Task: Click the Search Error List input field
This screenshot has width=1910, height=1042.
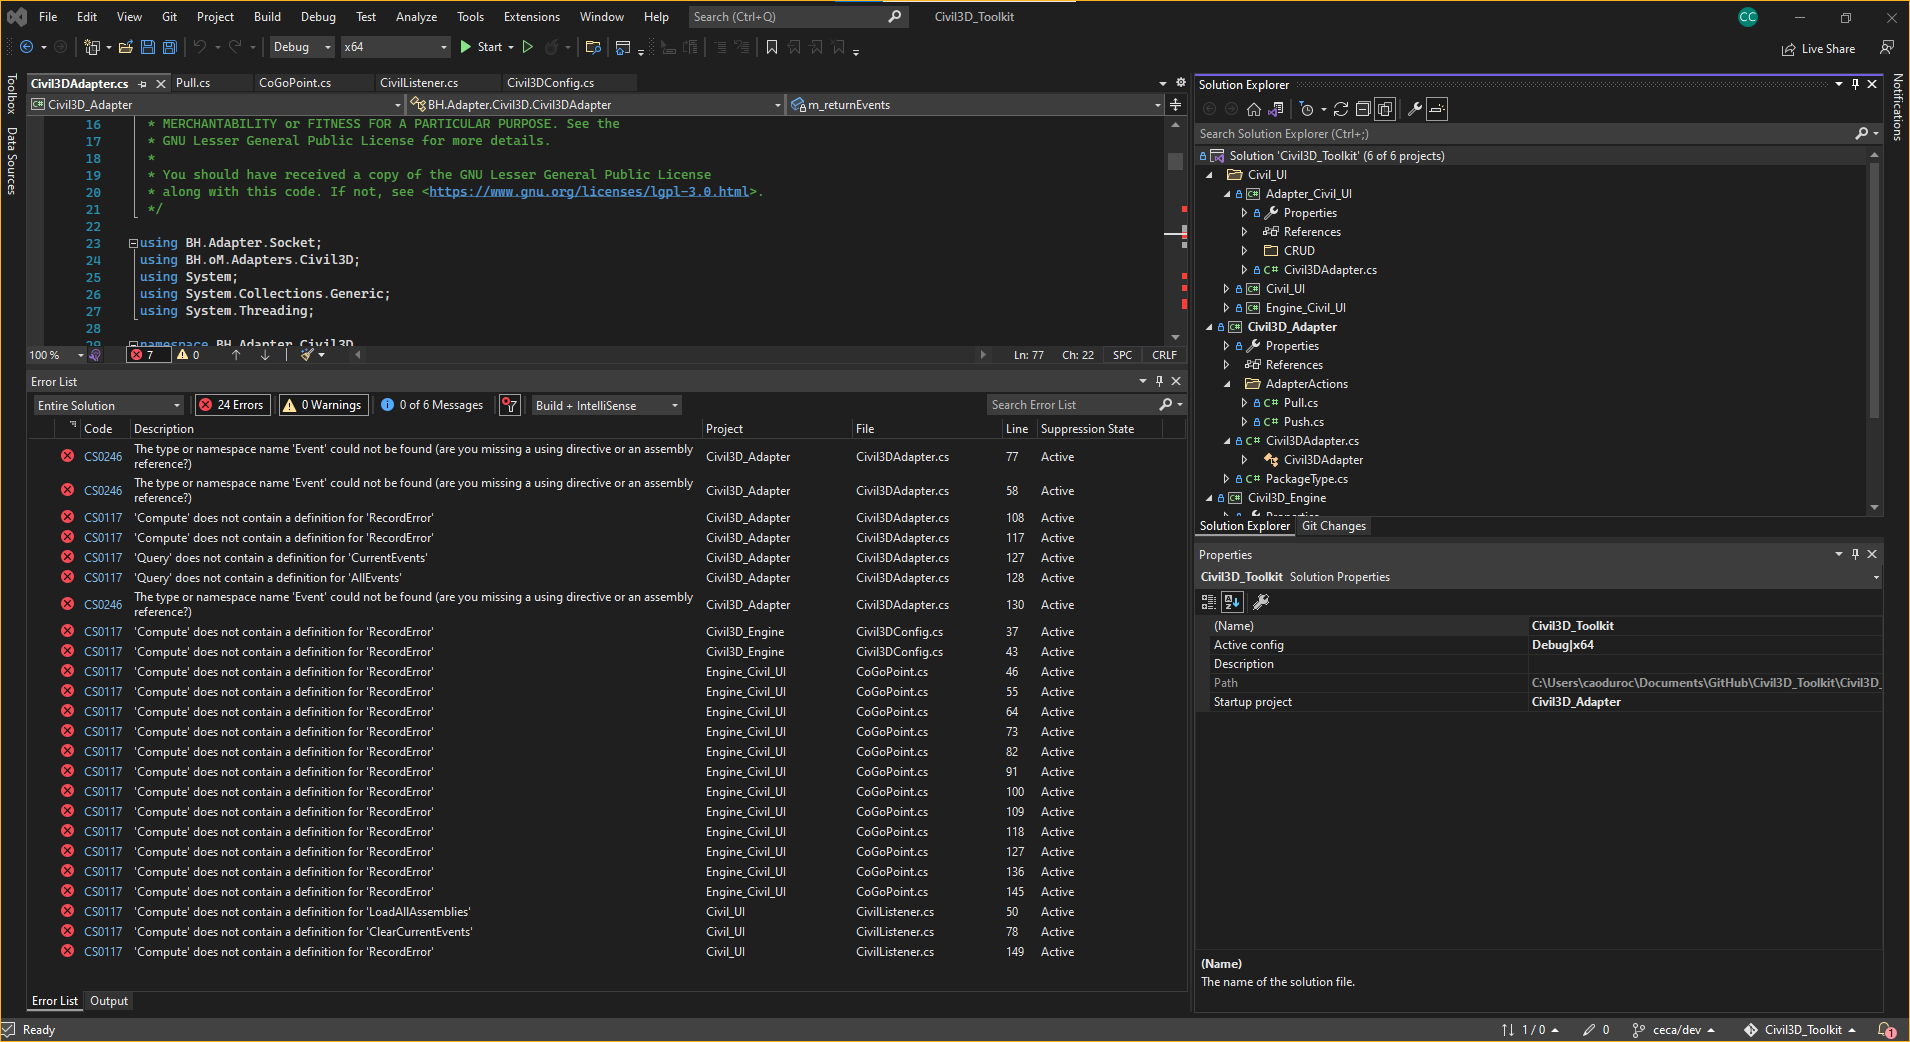Action: tap(1072, 405)
